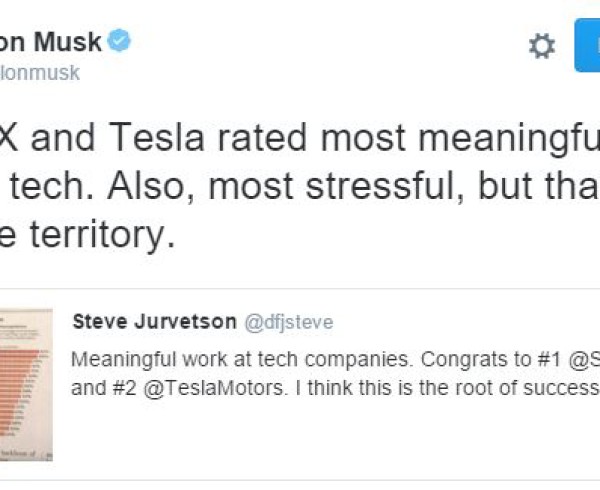Click the first line of Musk's tweet
Viewport: 600px width, 490px height.
click(300, 138)
